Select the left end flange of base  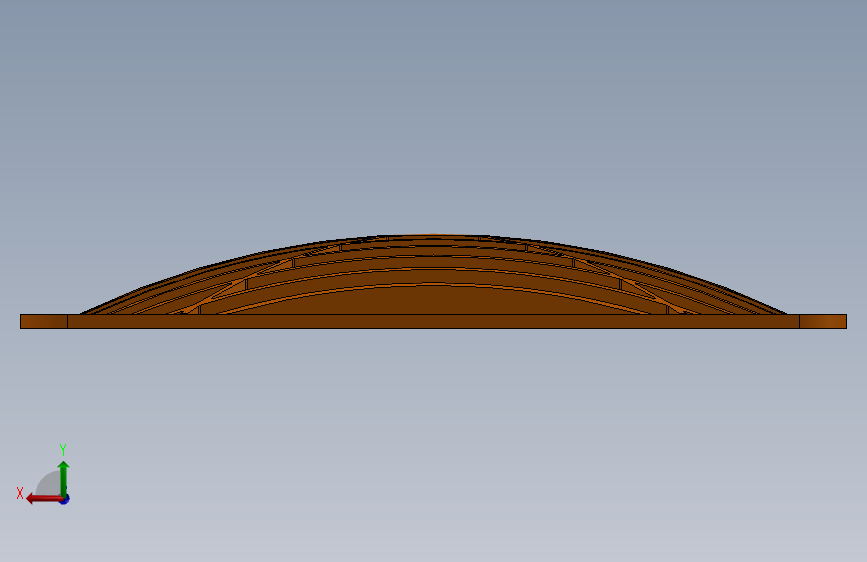[44, 321]
